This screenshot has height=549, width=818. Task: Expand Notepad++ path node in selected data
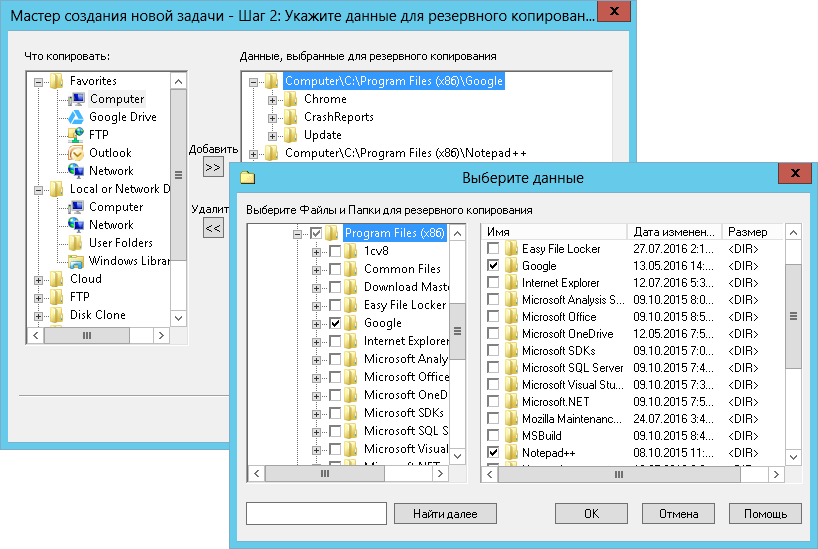(254, 154)
